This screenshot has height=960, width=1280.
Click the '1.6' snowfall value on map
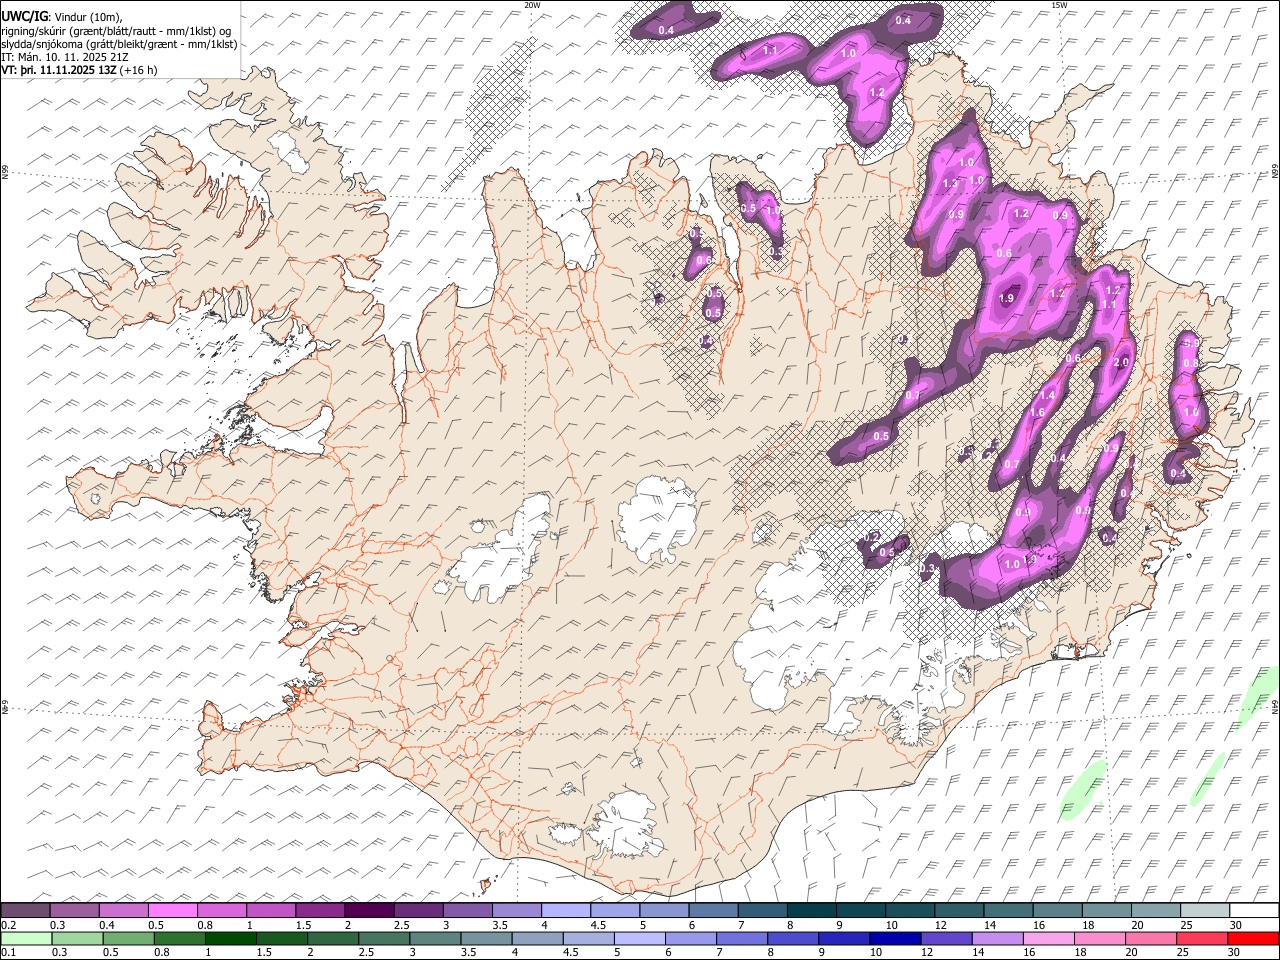pyautogui.click(x=1037, y=412)
